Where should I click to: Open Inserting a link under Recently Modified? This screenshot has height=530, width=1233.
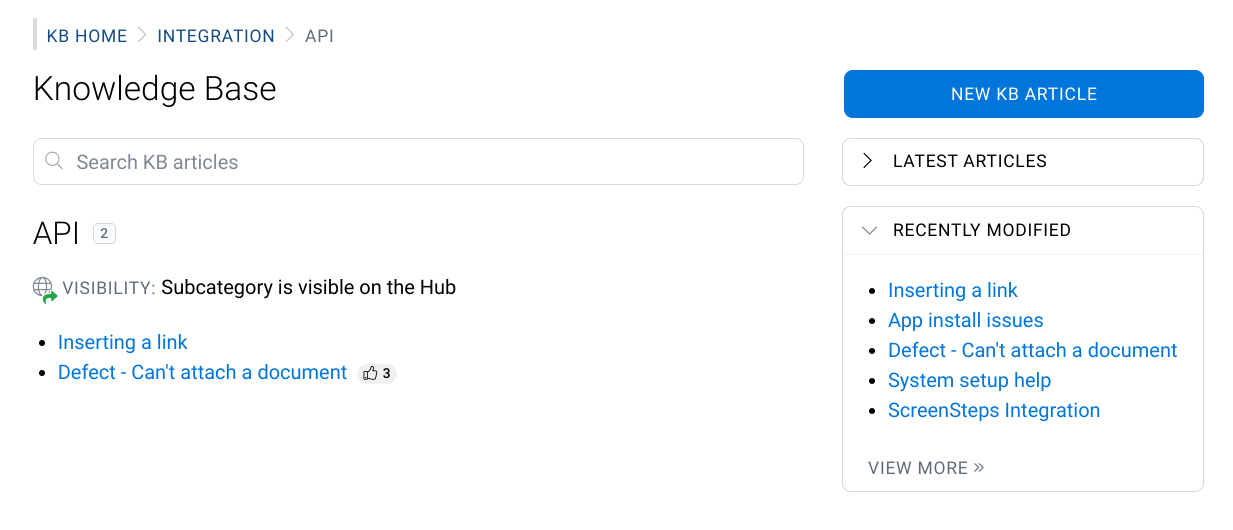pyautogui.click(x=953, y=290)
